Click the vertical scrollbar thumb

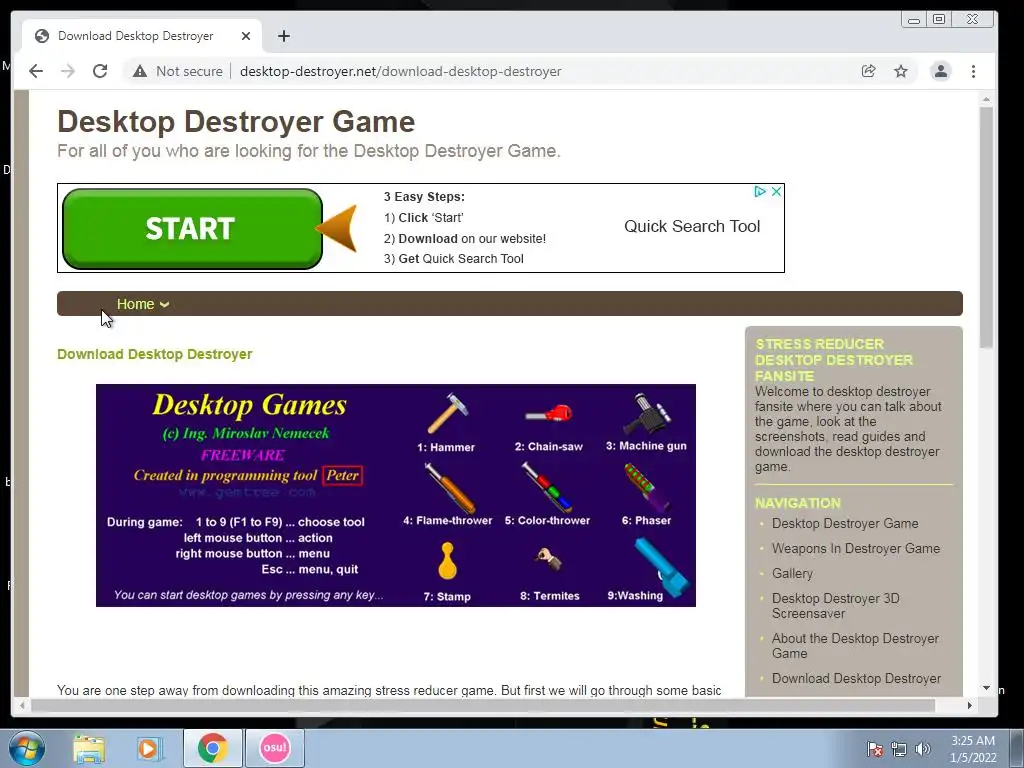(x=986, y=227)
